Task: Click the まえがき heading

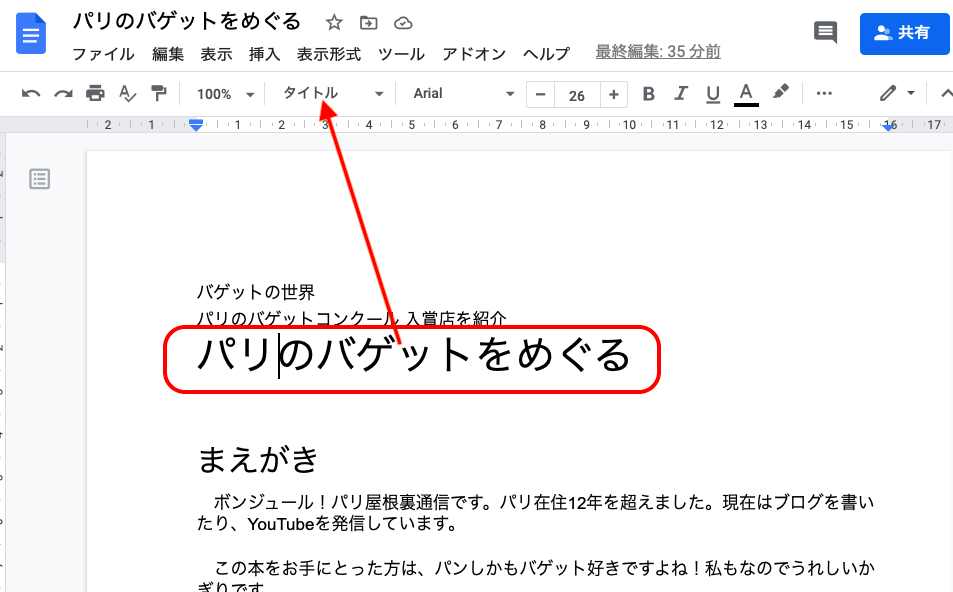Action: pos(258,459)
